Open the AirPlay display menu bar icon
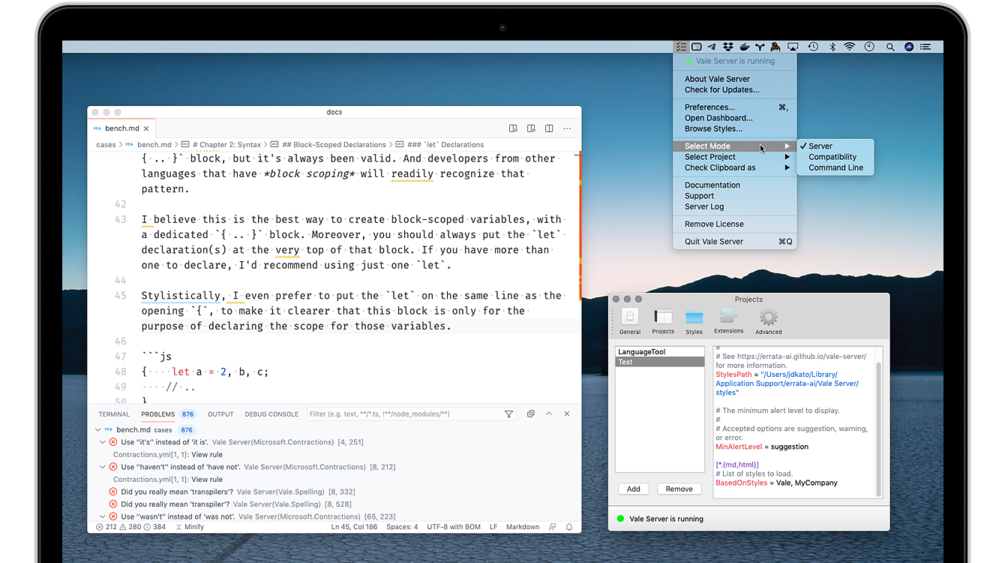Viewport: 1002px width, 563px height. pos(793,47)
